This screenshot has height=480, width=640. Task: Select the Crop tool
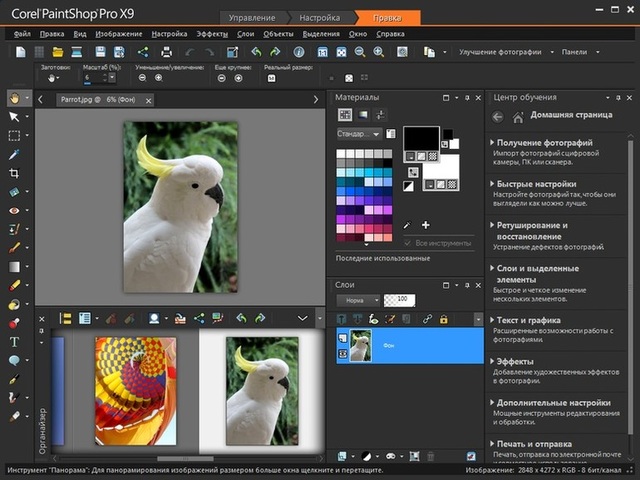14,173
